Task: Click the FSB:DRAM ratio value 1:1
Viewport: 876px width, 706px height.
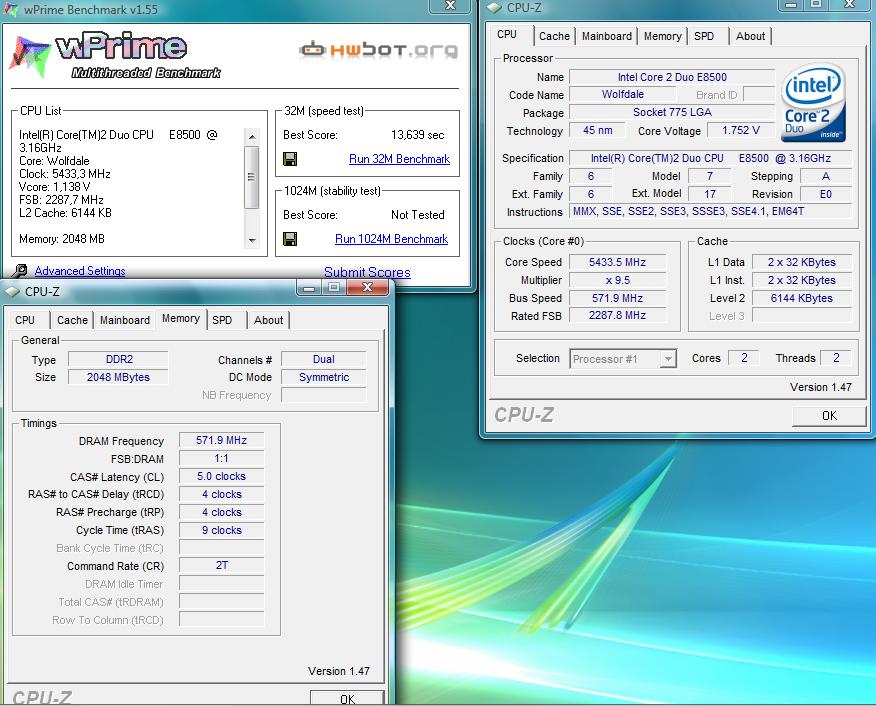Action: [x=221, y=459]
